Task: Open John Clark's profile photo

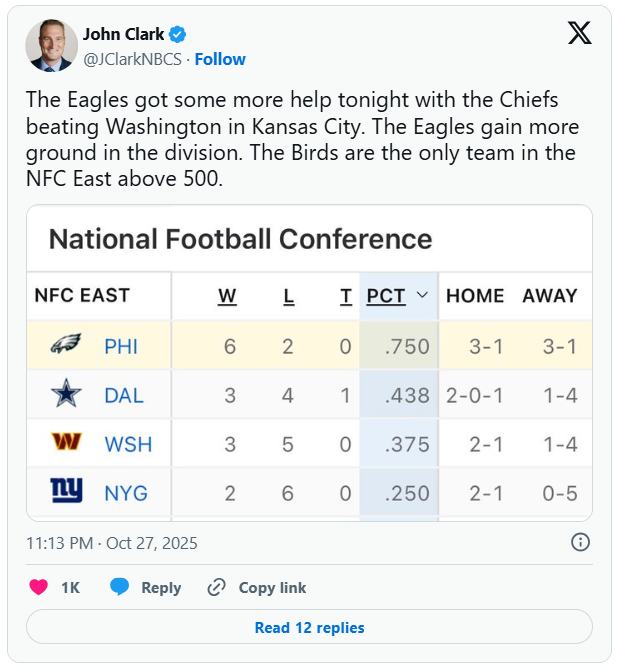Action: (x=51, y=45)
